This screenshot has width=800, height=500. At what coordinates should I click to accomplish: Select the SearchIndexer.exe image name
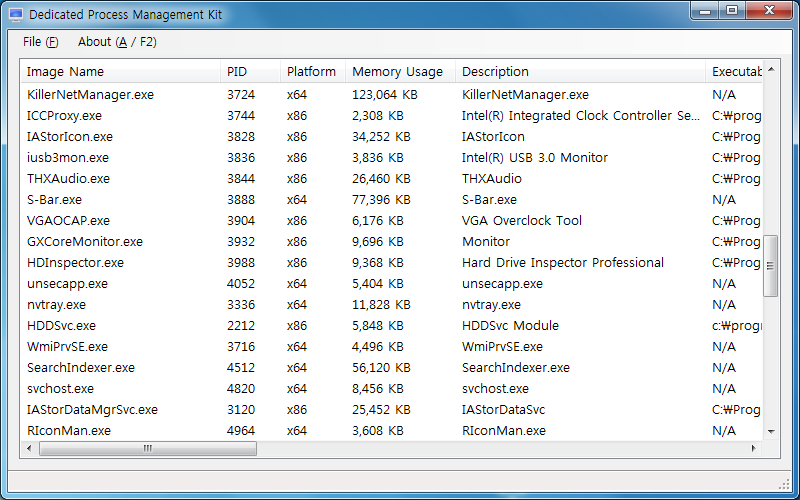tap(81, 367)
